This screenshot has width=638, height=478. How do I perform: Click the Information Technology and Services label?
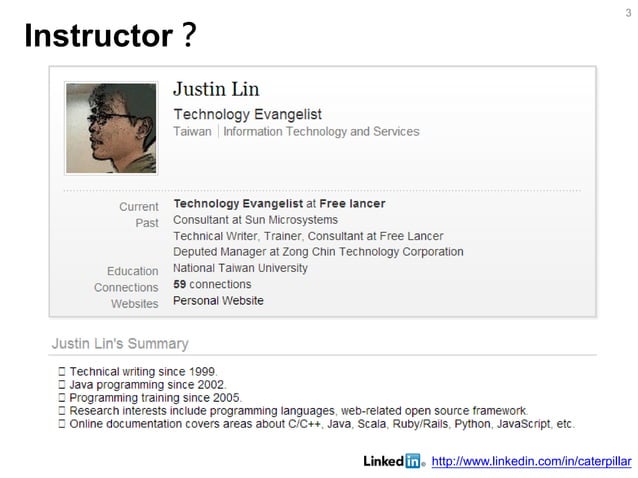click(x=321, y=131)
